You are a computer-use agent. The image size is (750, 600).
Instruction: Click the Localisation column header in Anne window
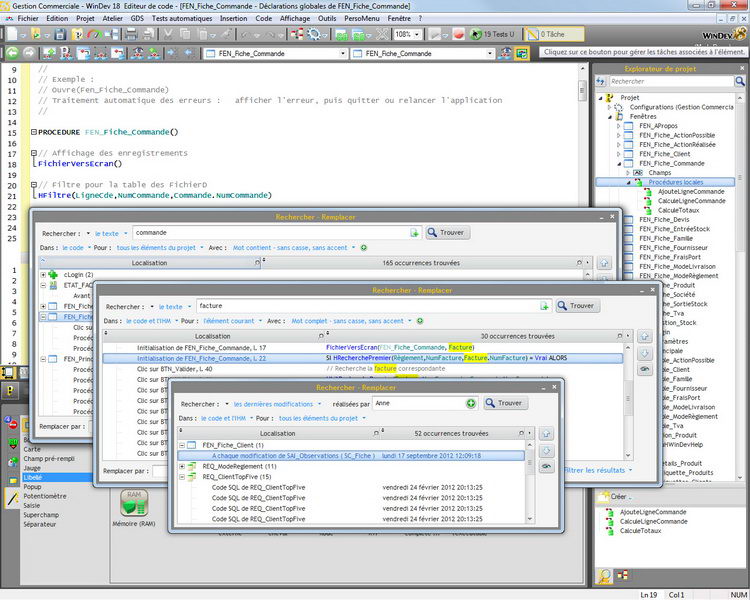click(x=277, y=433)
